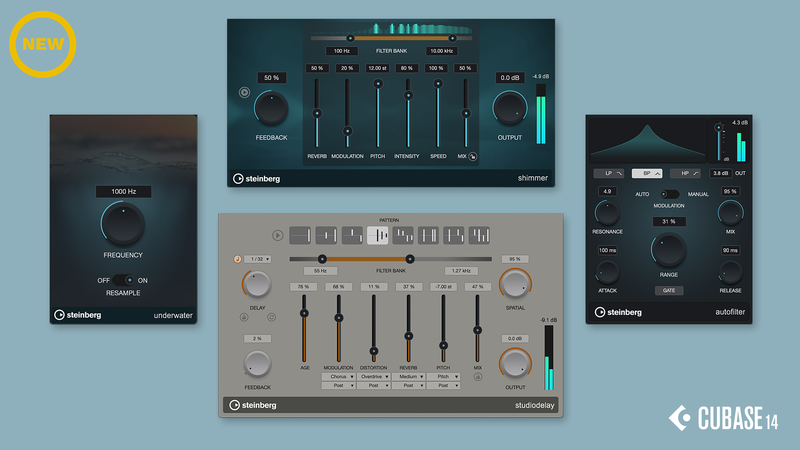Click the shimmer 12.00 st pitch field
The width and height of the screenshot is (800, 450).
pyautogui.click(x=378, y=68)
